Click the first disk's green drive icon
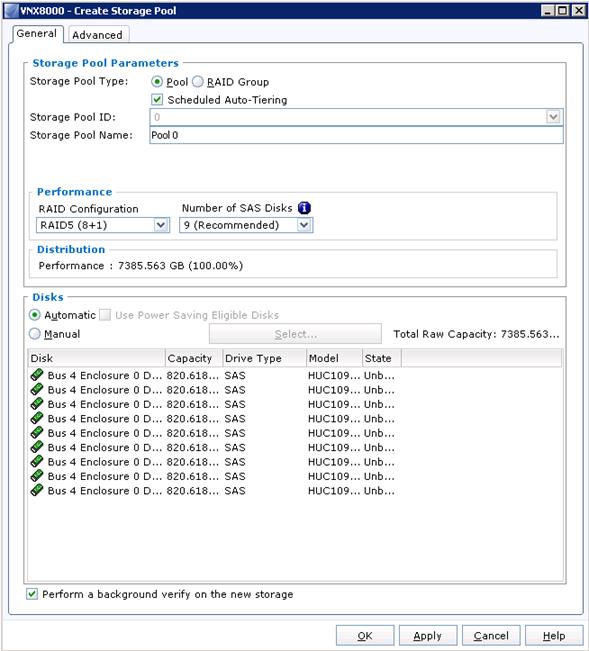Screen dimensions: 589x651 point(37,375)
